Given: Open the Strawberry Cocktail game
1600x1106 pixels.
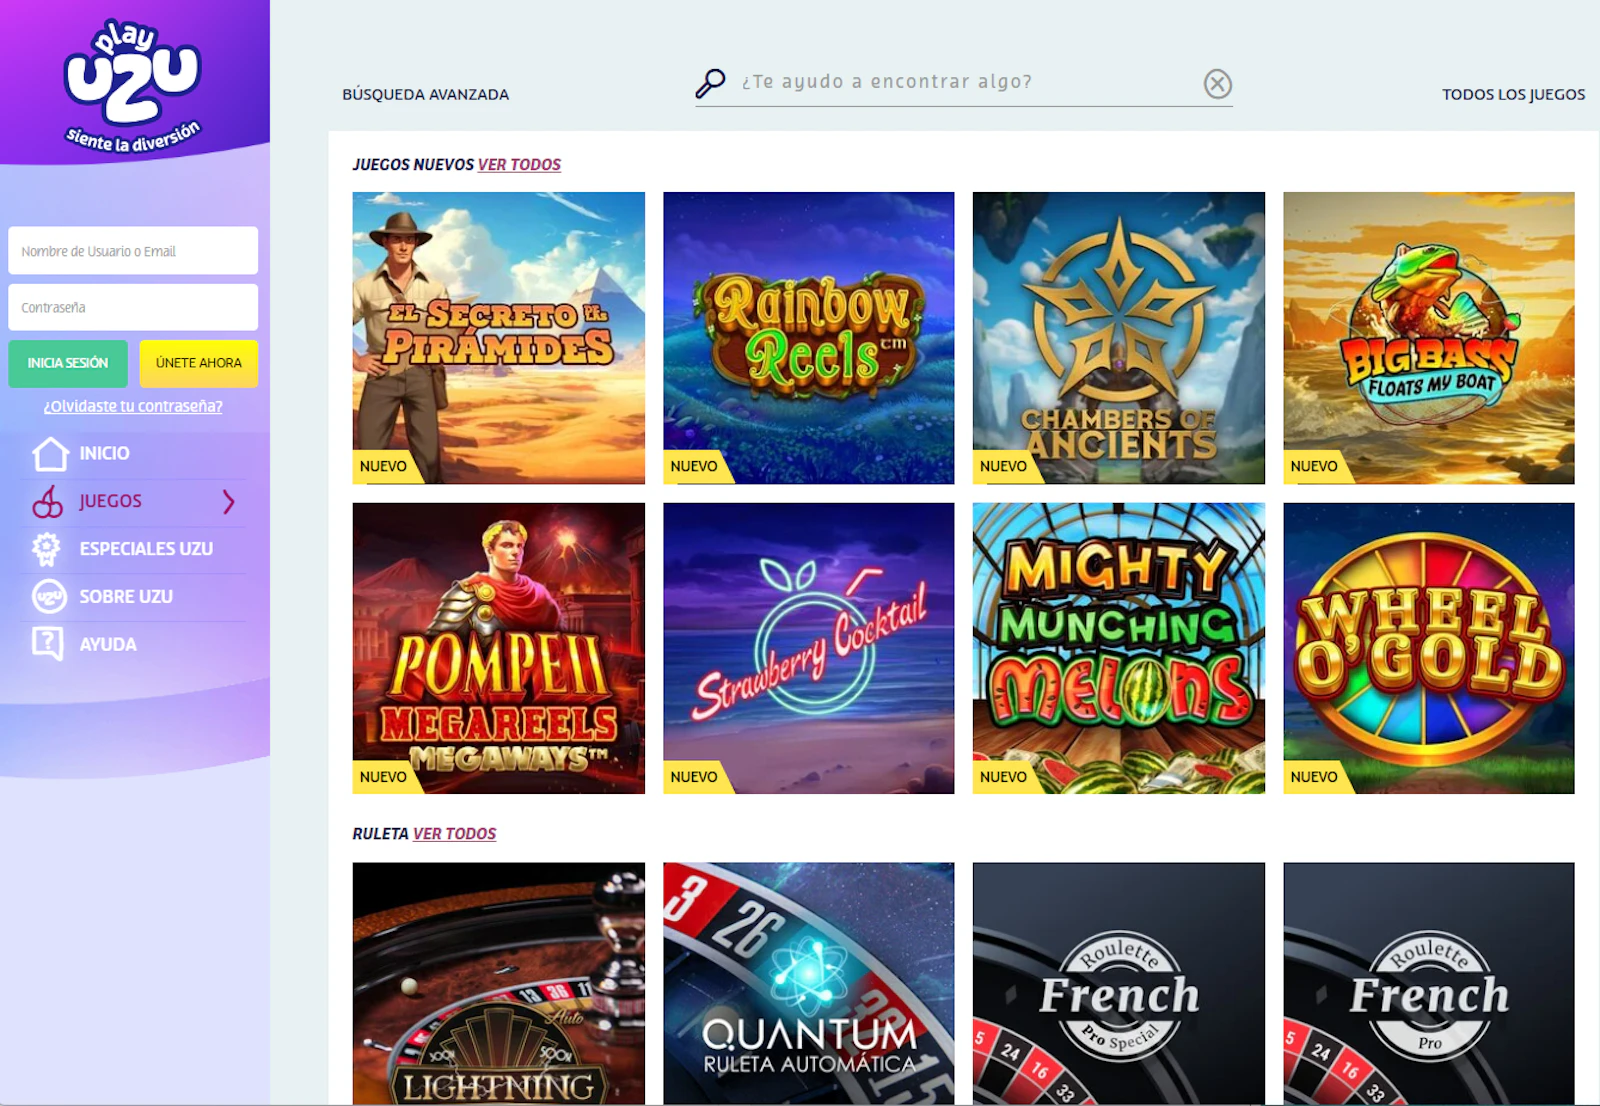Looking at the screenshot, I should (x=809, y=648).
